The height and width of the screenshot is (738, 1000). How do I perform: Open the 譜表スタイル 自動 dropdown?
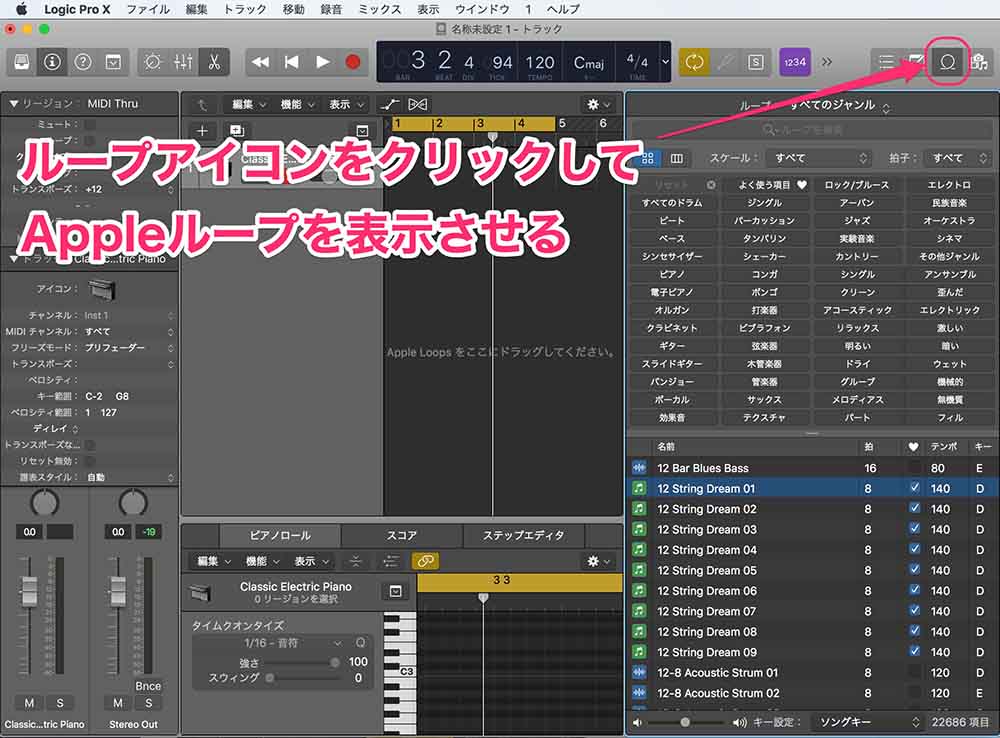129,477
